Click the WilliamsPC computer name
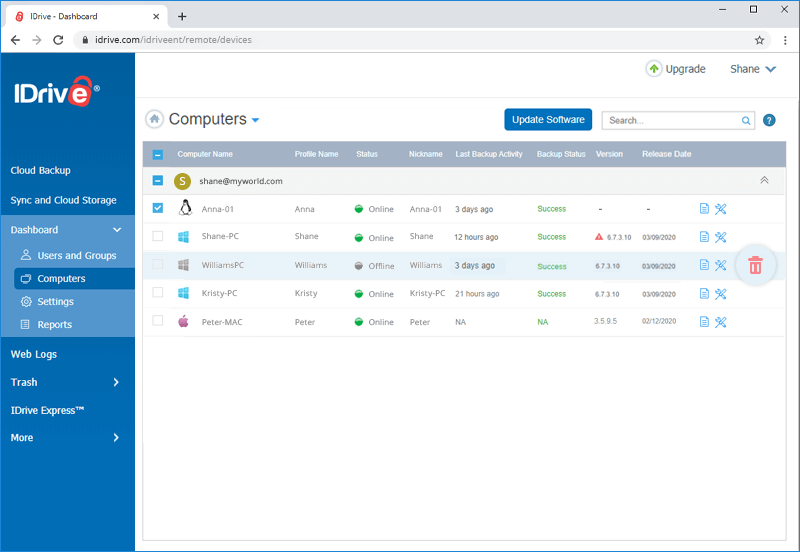800x552 pixels. coord(222,265)
